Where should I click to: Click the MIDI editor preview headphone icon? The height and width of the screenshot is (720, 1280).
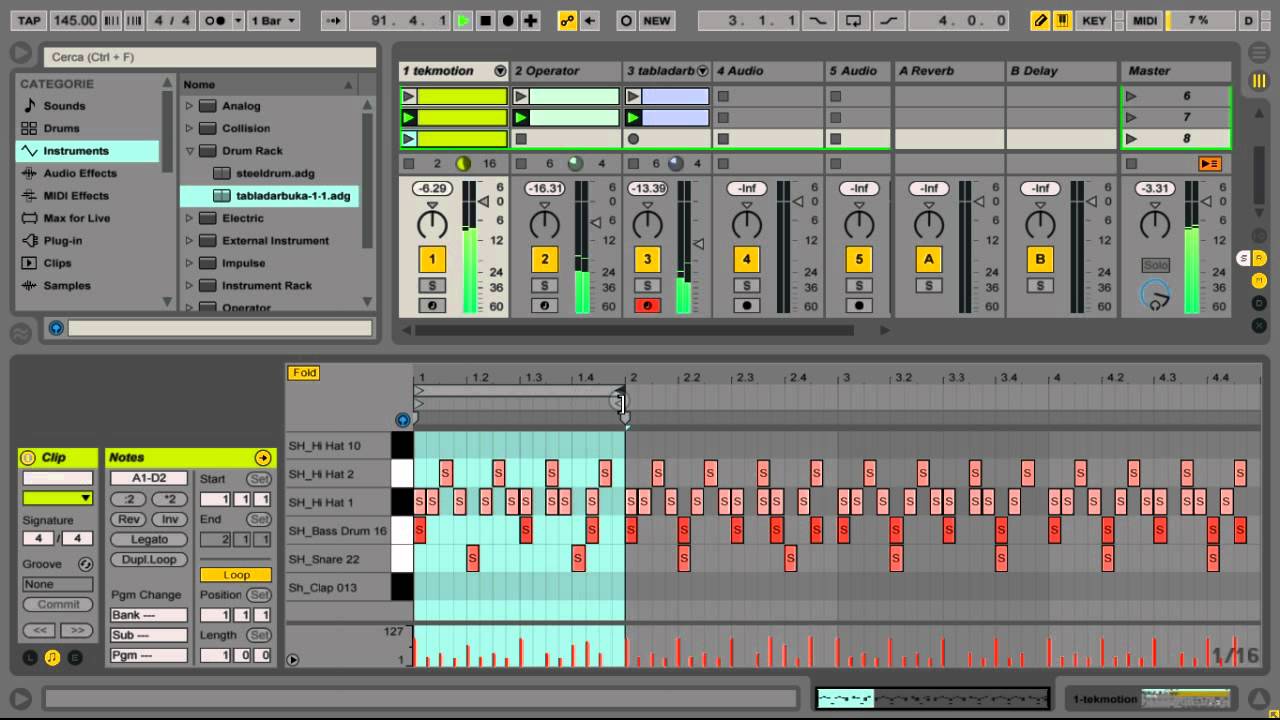point(402,421)
